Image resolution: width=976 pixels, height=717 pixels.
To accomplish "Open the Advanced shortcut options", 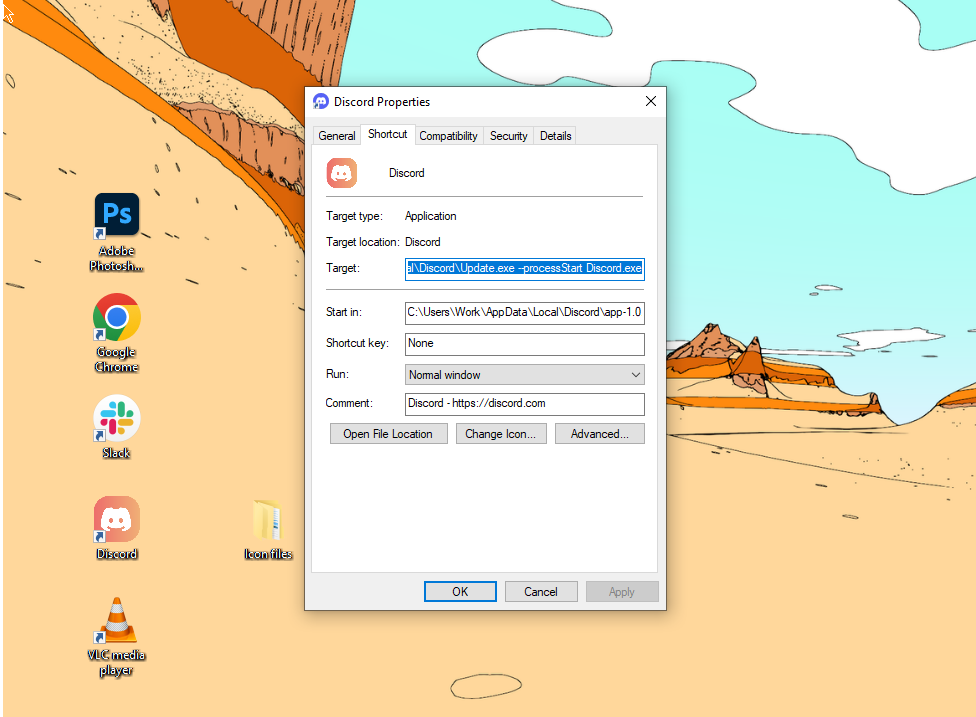I will click(x=599, y=434).
